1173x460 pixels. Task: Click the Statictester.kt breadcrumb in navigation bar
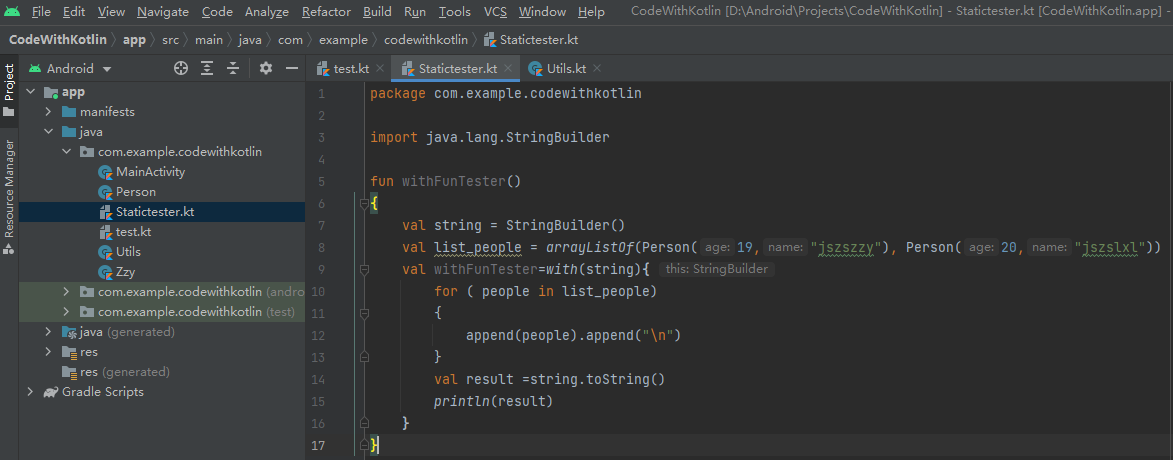click(x=538, y=40)
